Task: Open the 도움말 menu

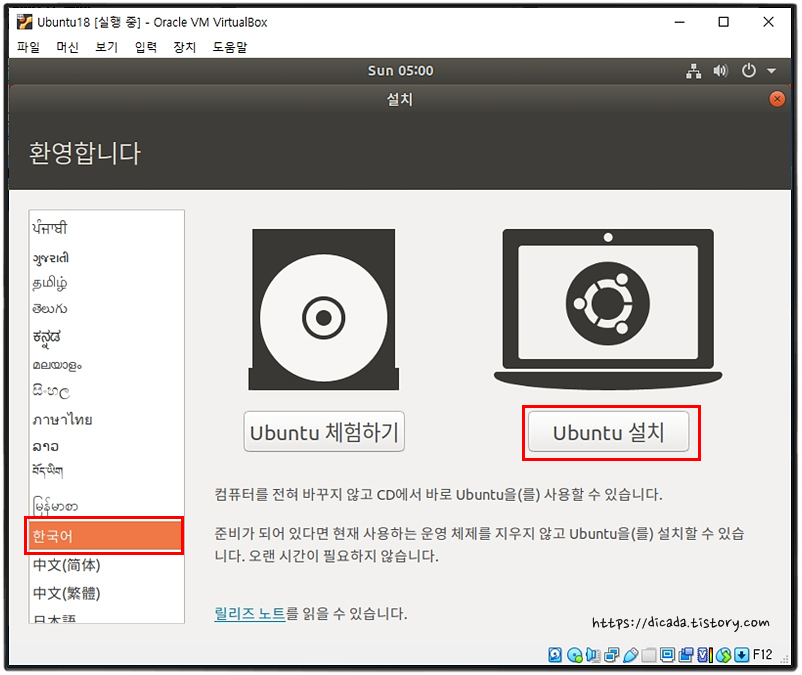Action: click(x=230, y=47)
